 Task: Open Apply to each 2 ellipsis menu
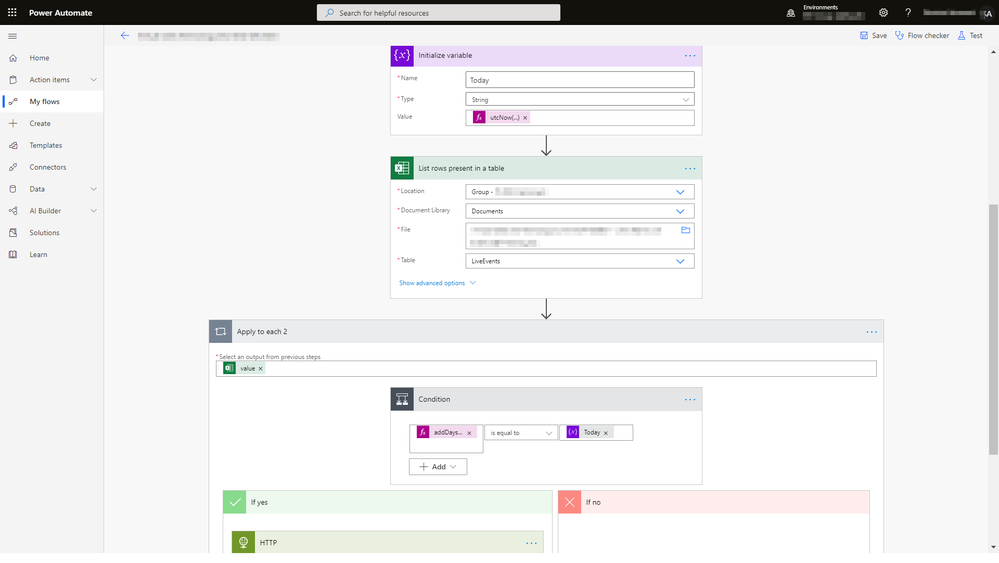(872, 332)
